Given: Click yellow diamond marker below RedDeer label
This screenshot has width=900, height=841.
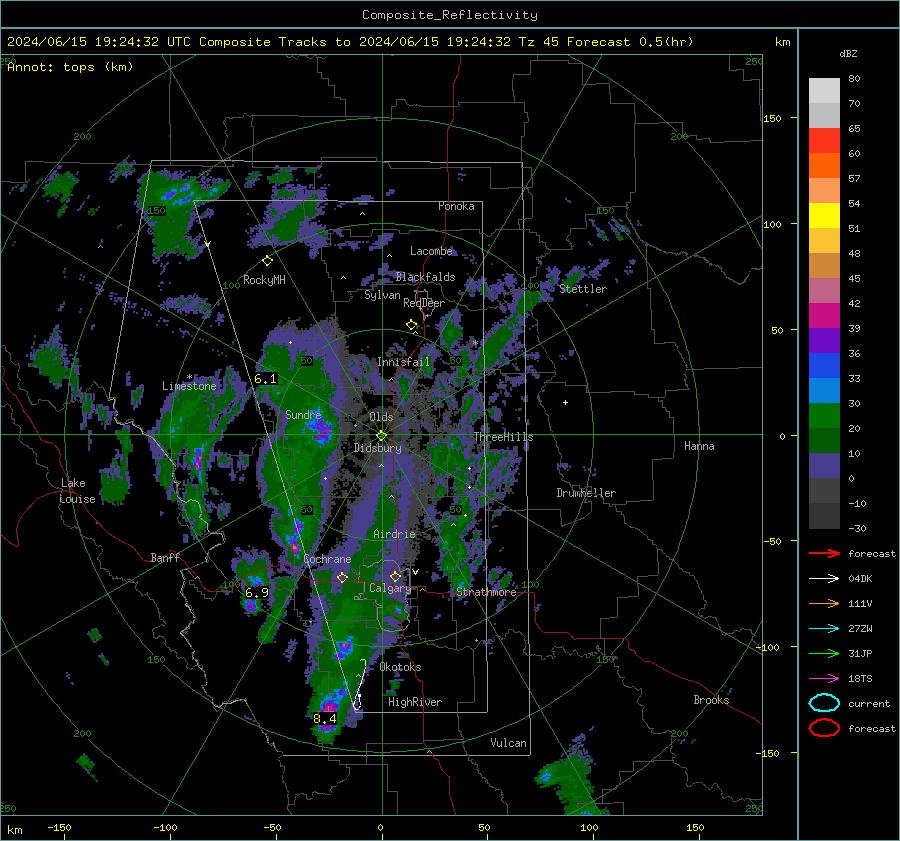Looking at the screenshot, I should (x=412, y=325).
